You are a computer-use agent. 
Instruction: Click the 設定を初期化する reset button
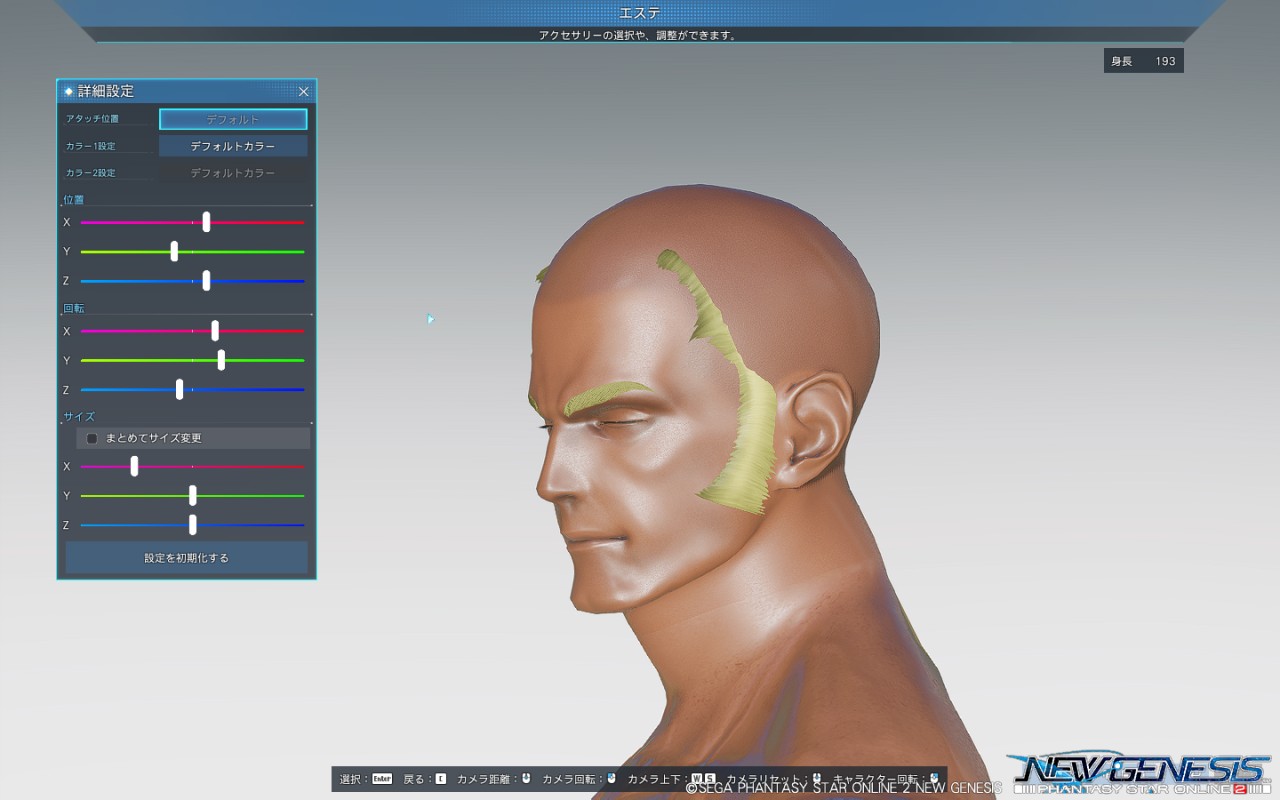tap(187, 558)
